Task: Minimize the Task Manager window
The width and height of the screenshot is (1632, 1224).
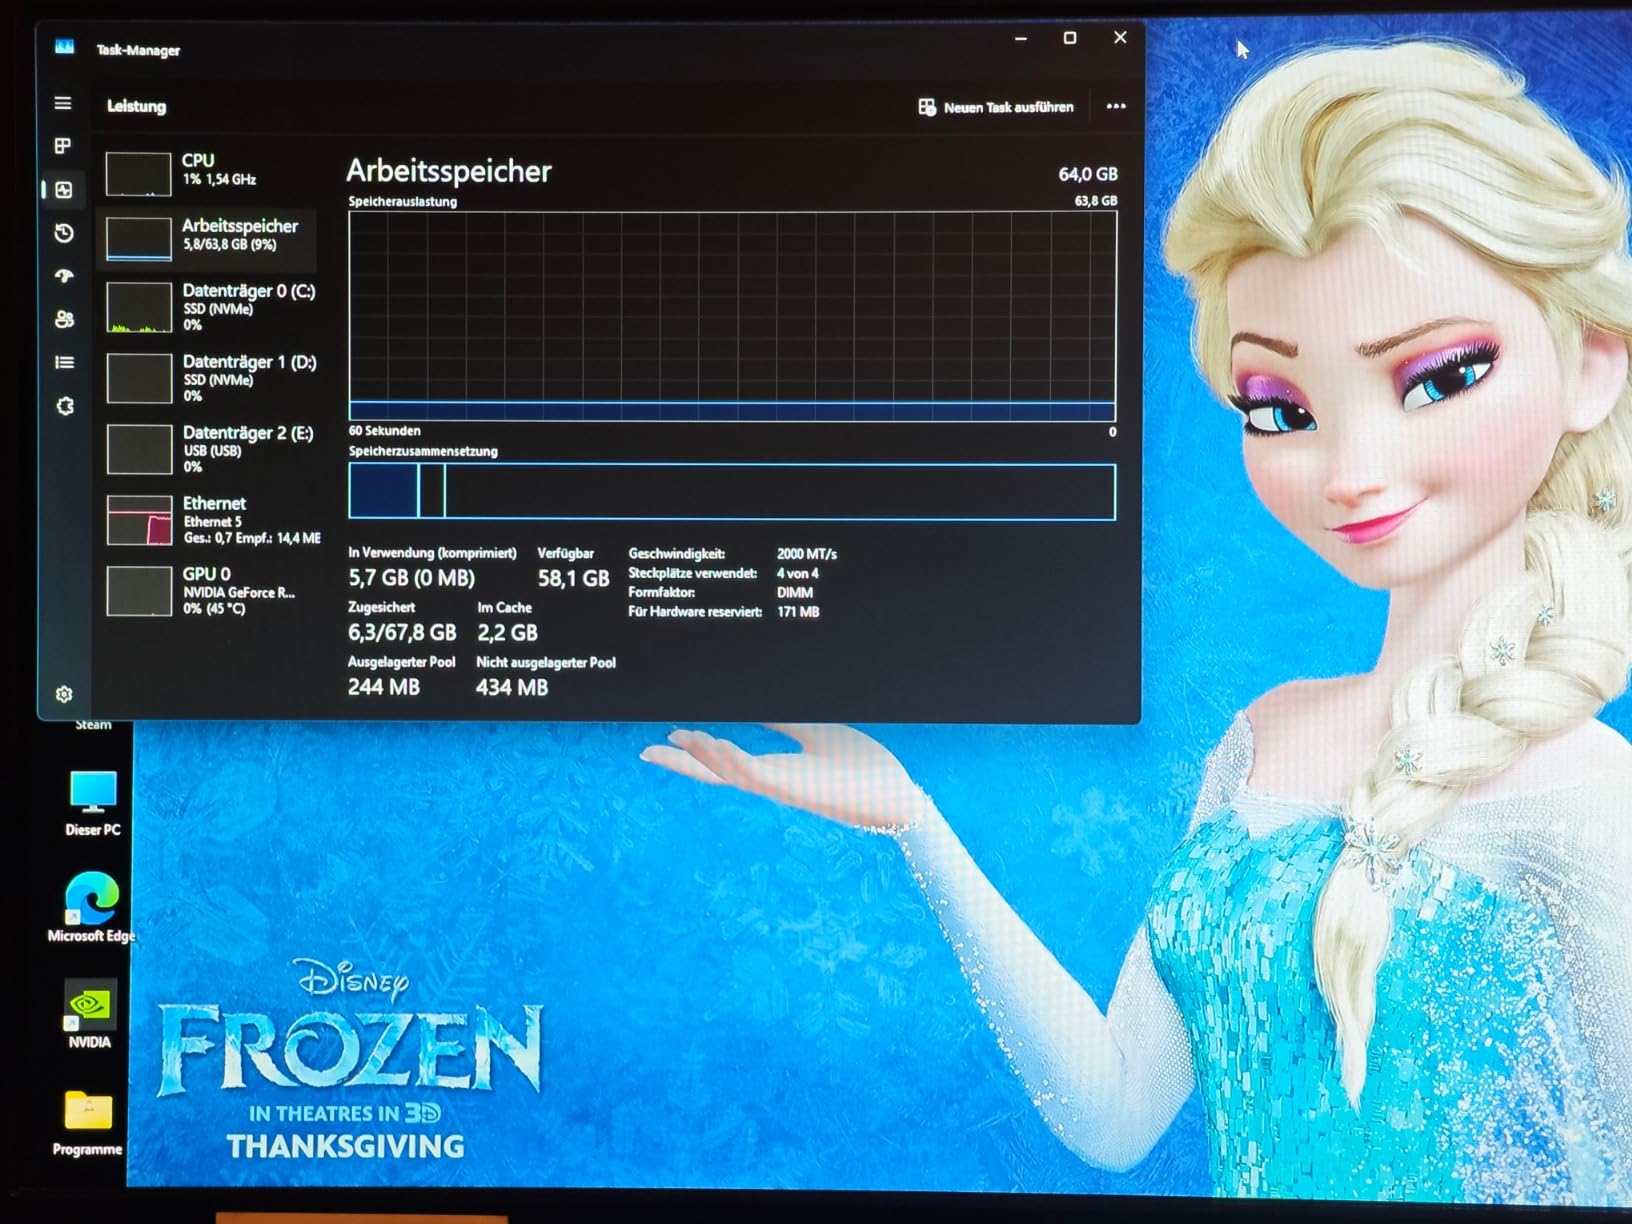Action: coord(1021,39)
